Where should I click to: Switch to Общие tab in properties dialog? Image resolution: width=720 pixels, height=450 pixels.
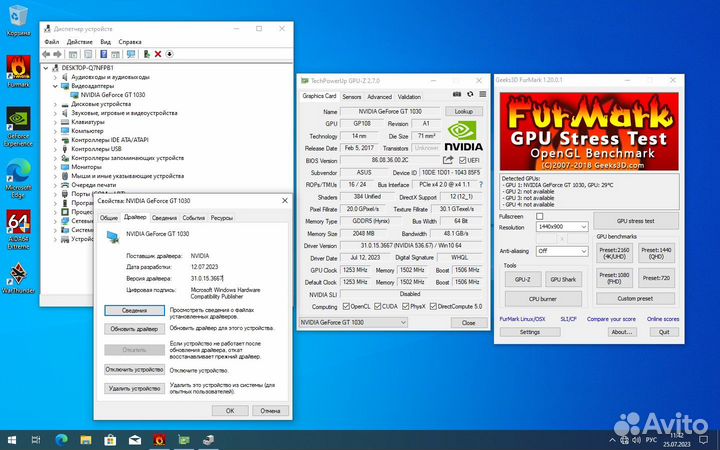point(109,218)
